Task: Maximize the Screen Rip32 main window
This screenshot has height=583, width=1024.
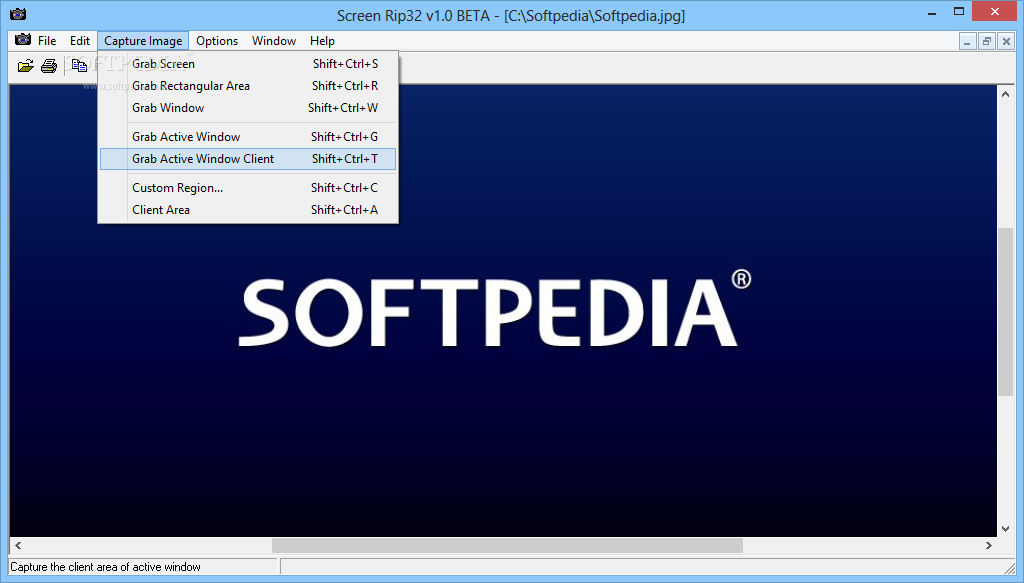Action: (959, 12)
